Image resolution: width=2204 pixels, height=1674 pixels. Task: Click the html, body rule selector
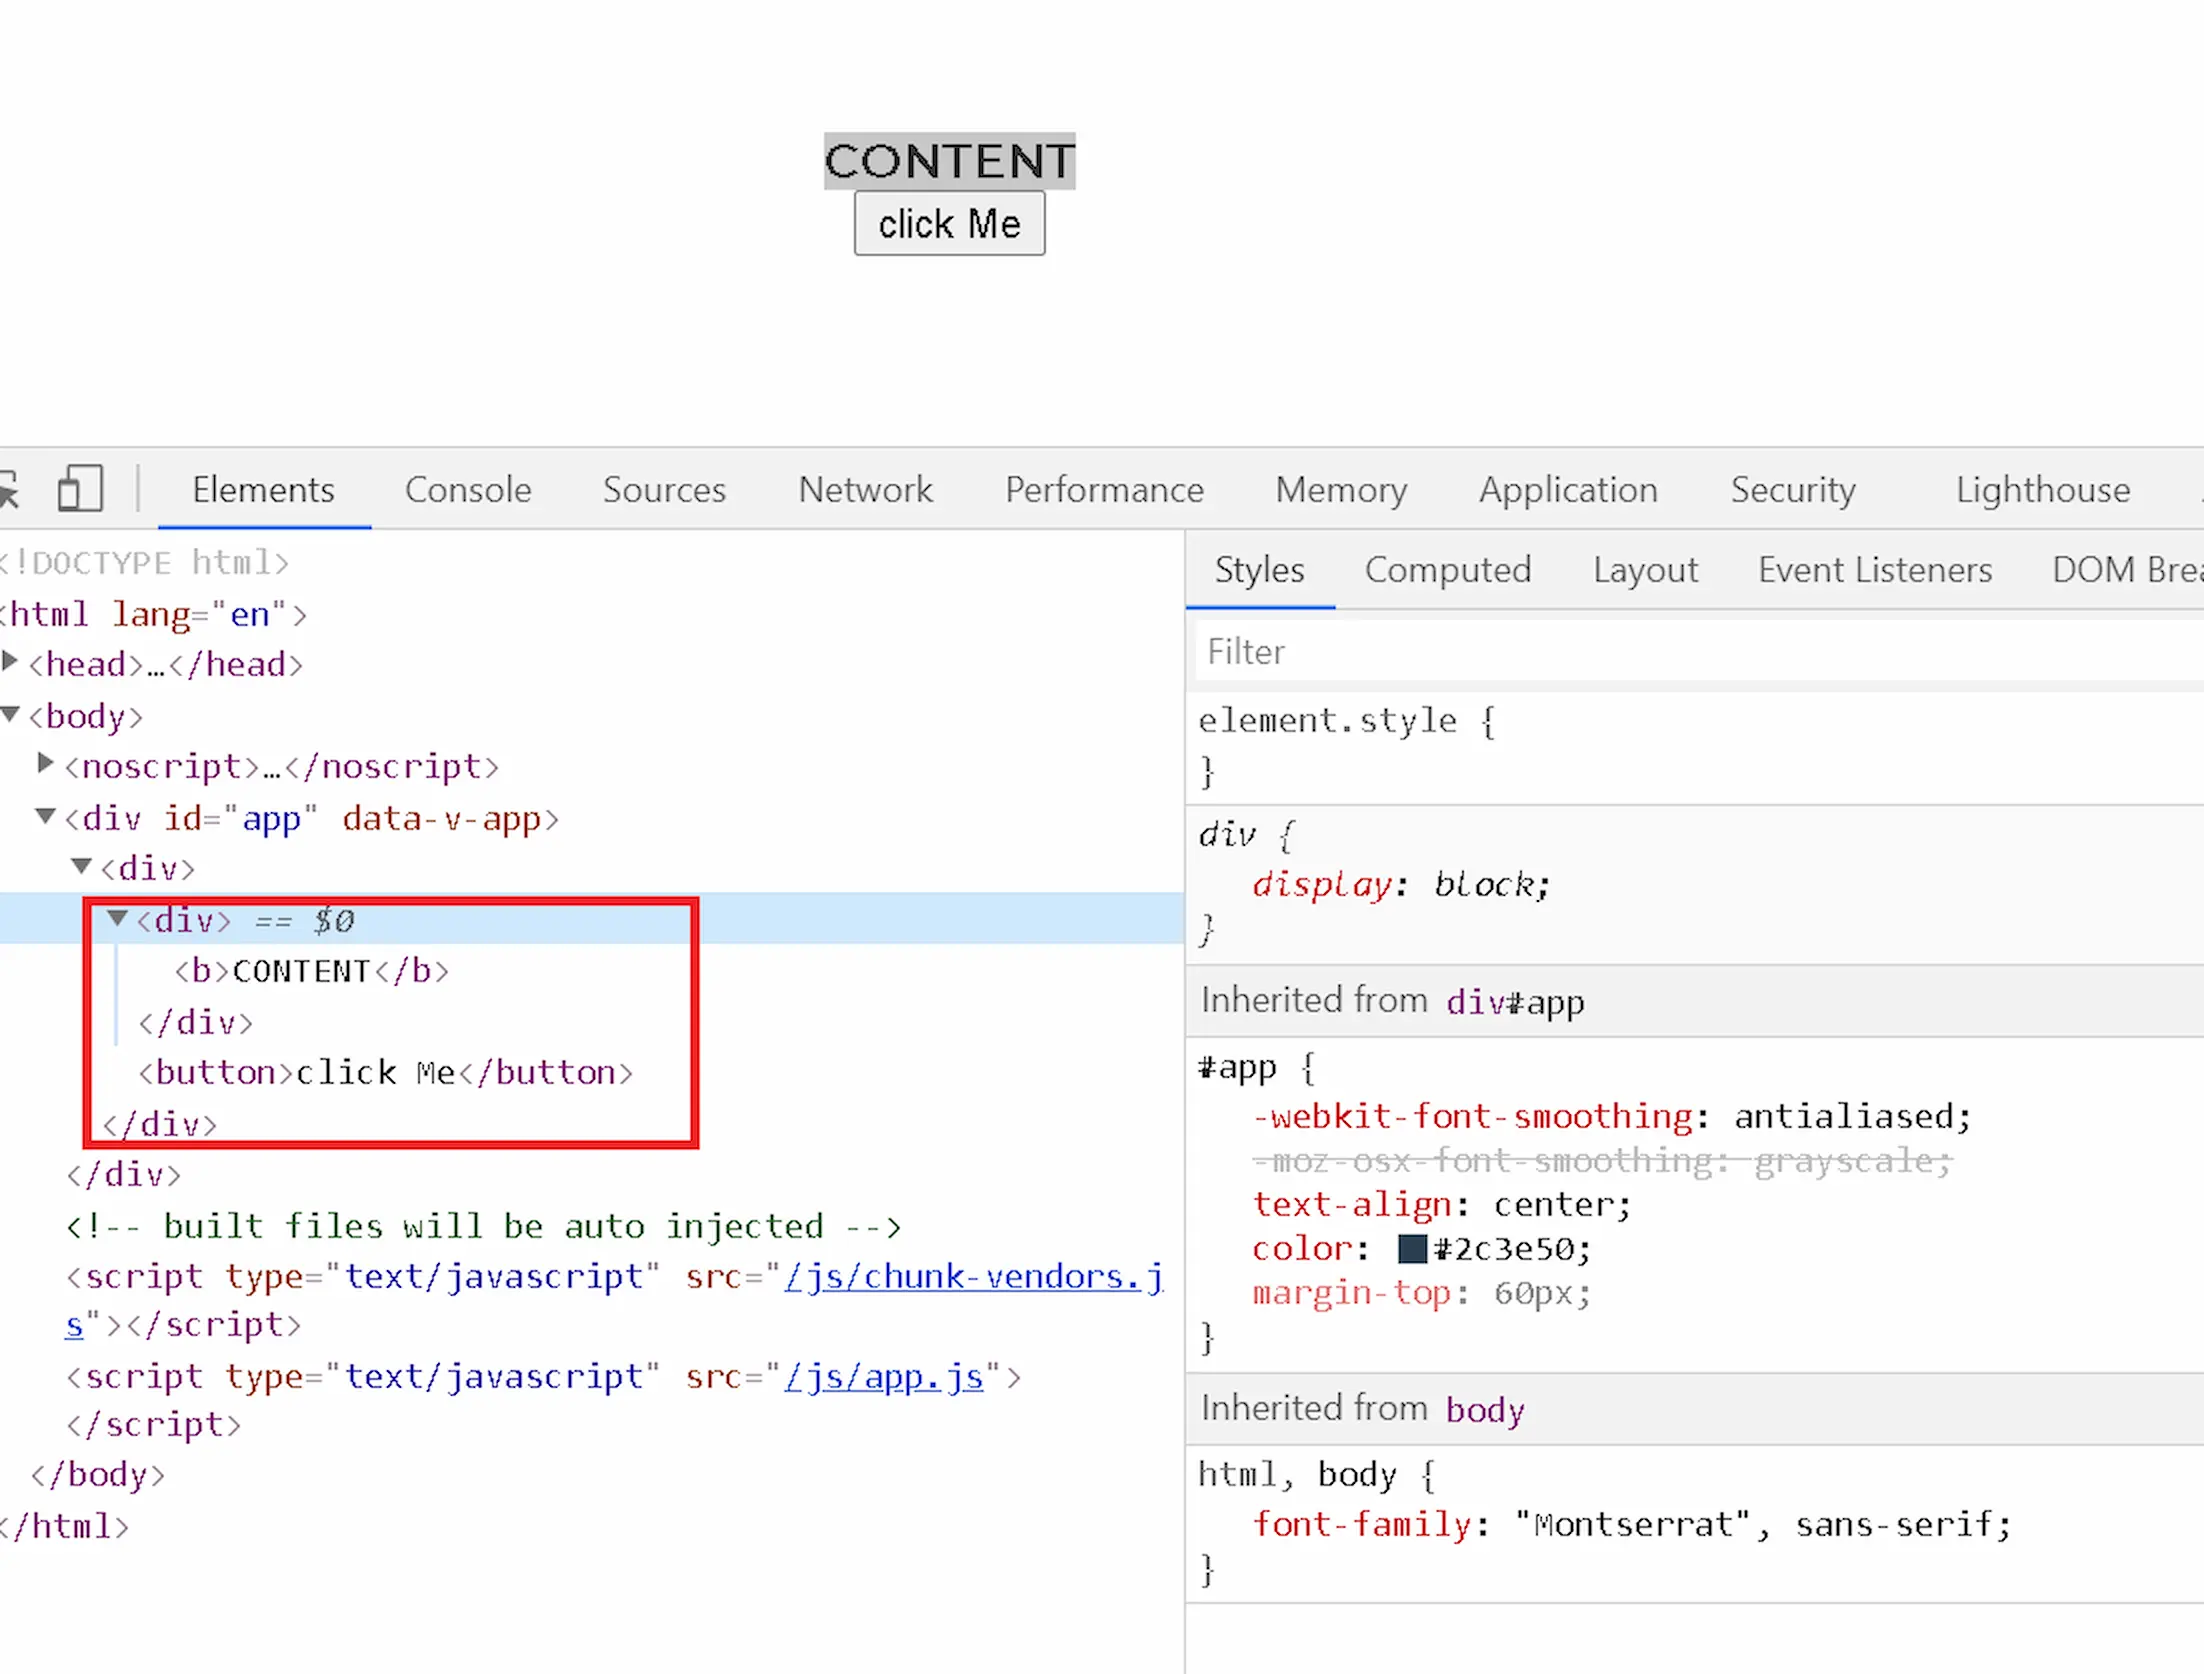click(x=1298, y=1475)
